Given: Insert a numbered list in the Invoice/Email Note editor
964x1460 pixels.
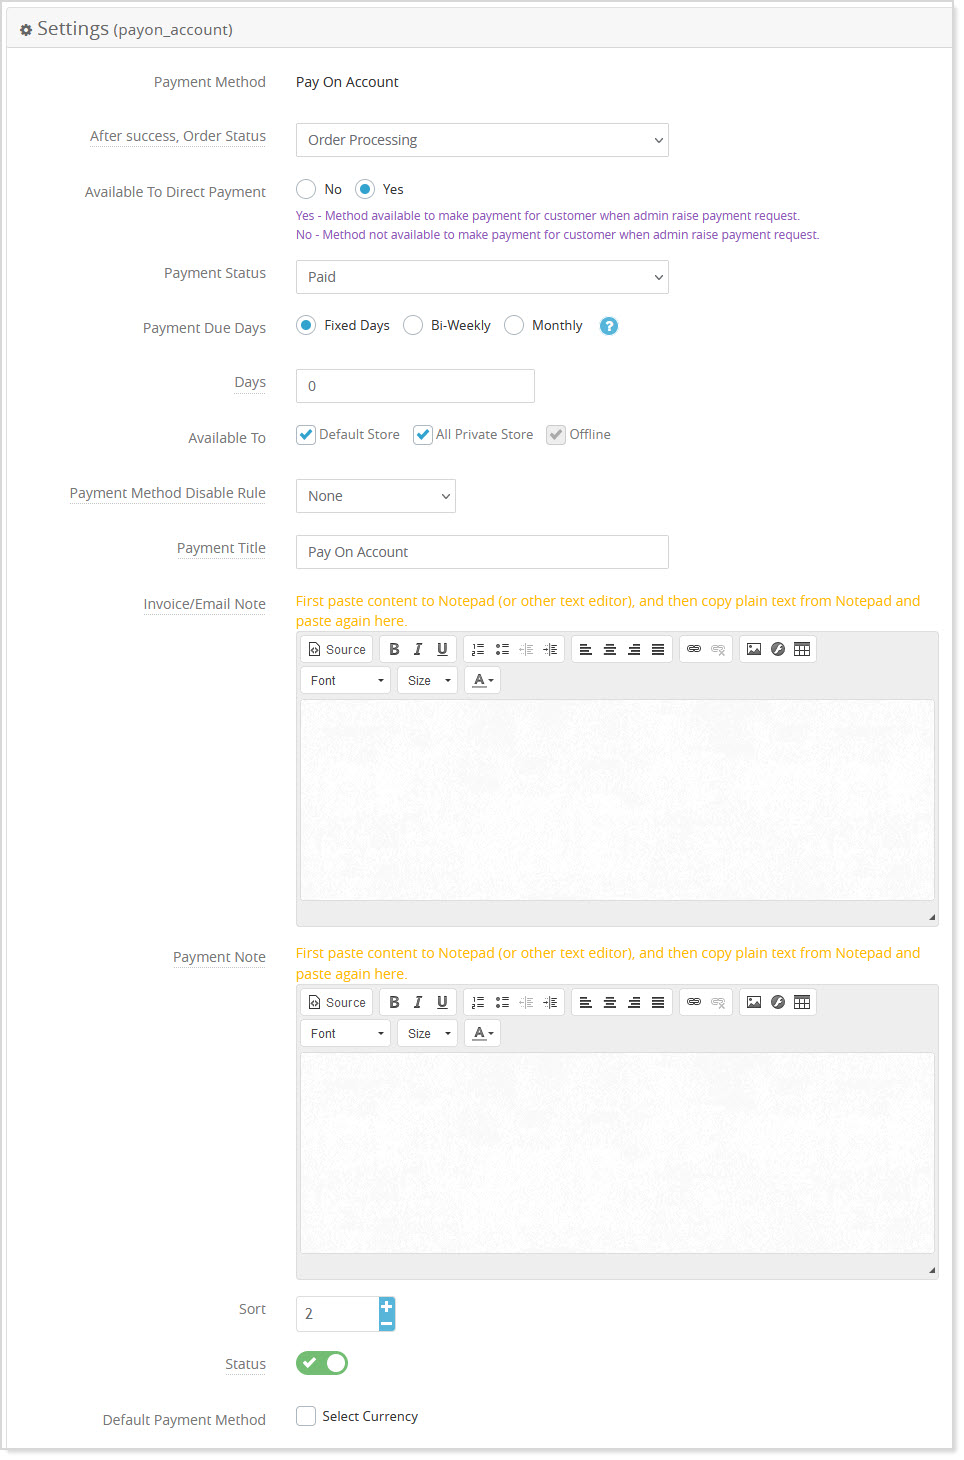Looking at the screenshot, I should (478, 648).
